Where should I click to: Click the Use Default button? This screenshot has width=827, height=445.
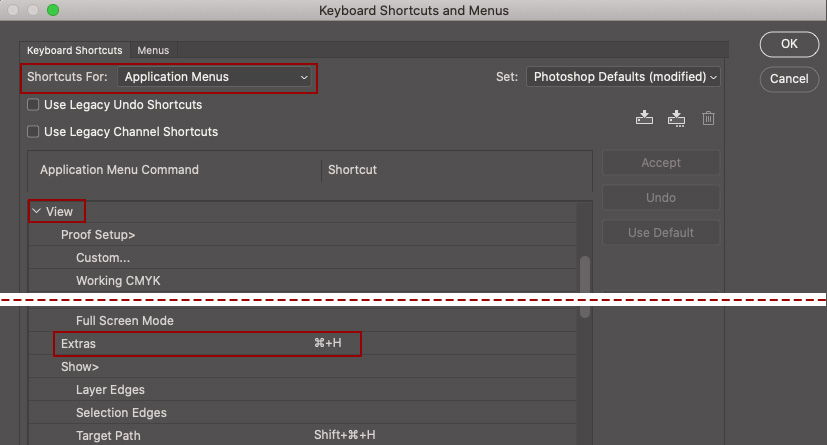(661, 233)
